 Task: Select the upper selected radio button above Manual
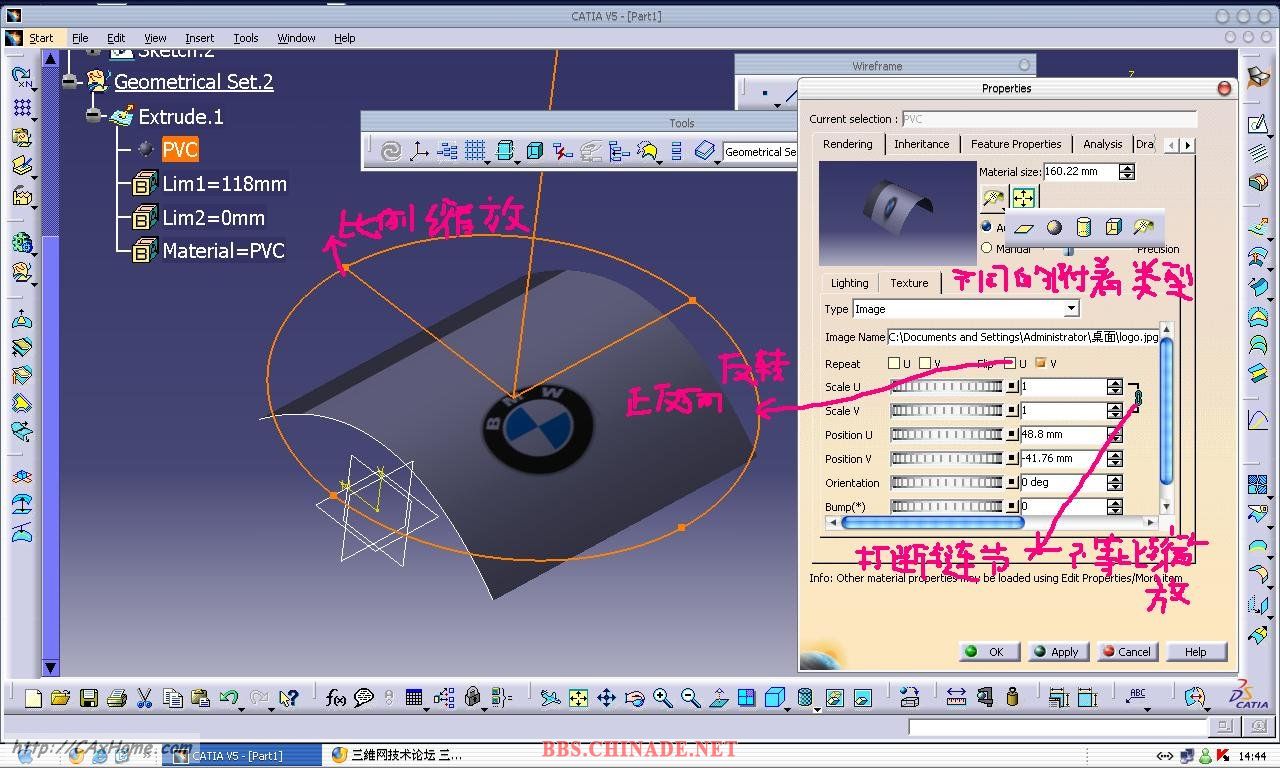[987, 227]
